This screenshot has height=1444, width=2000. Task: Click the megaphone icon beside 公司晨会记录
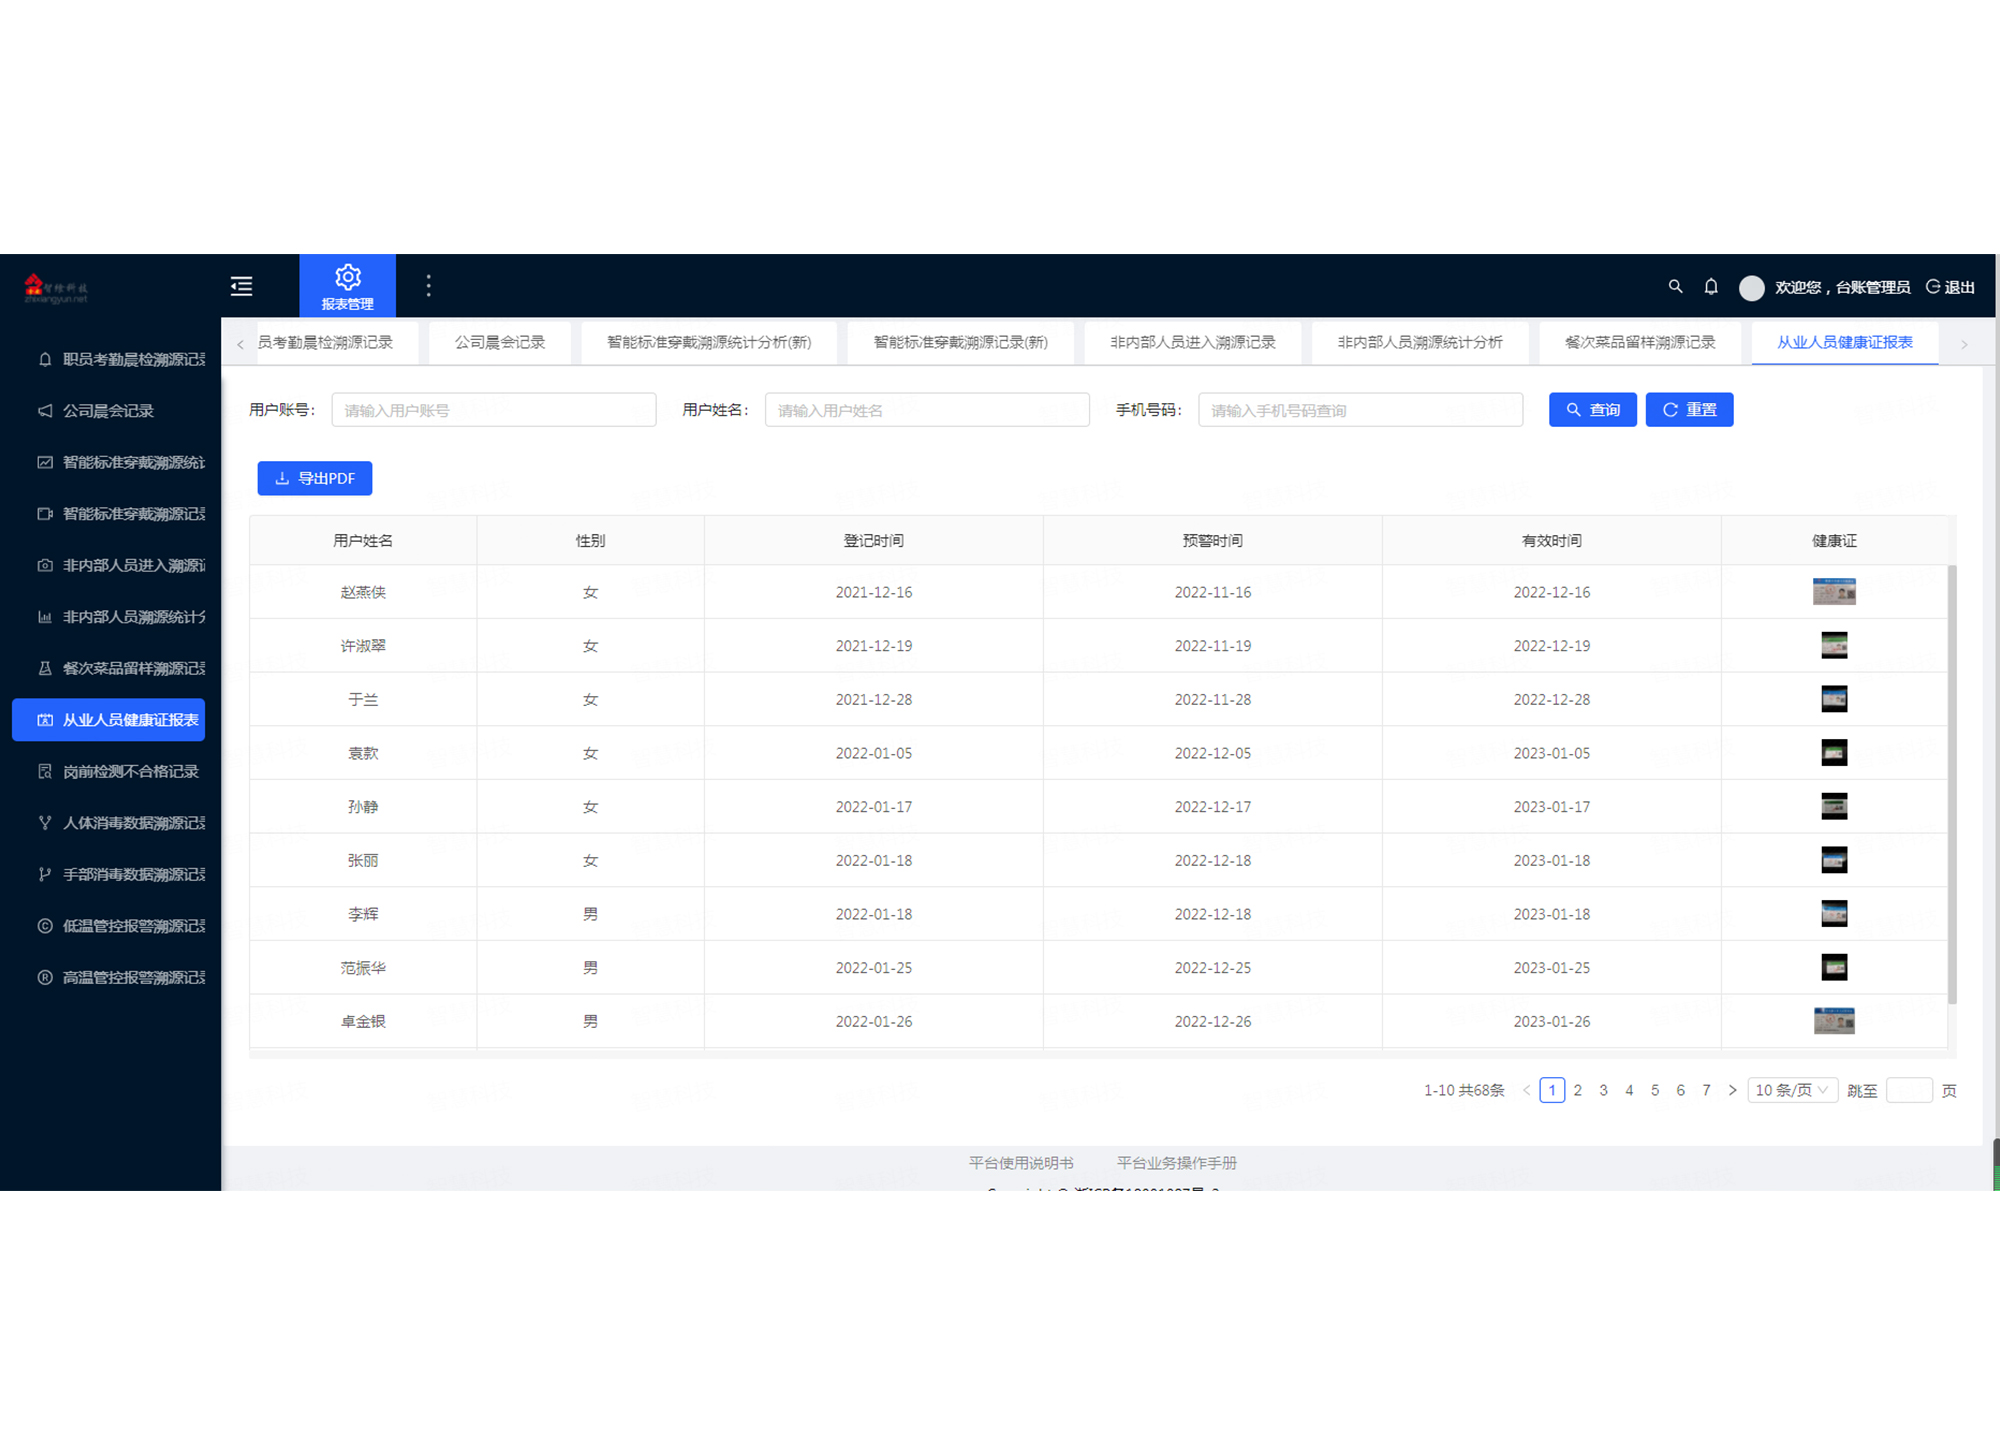[x=45, y=411]
